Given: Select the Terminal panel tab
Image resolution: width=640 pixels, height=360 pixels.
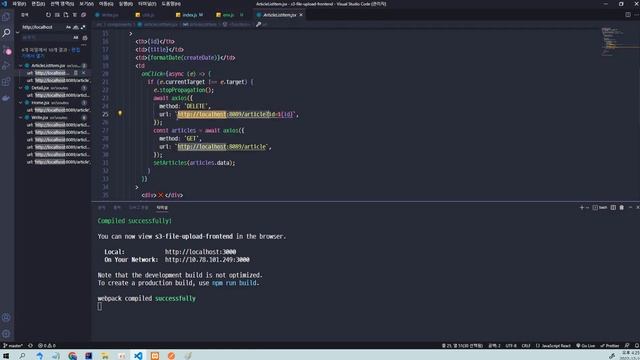Looking at the screenshot, I should 162,207.
